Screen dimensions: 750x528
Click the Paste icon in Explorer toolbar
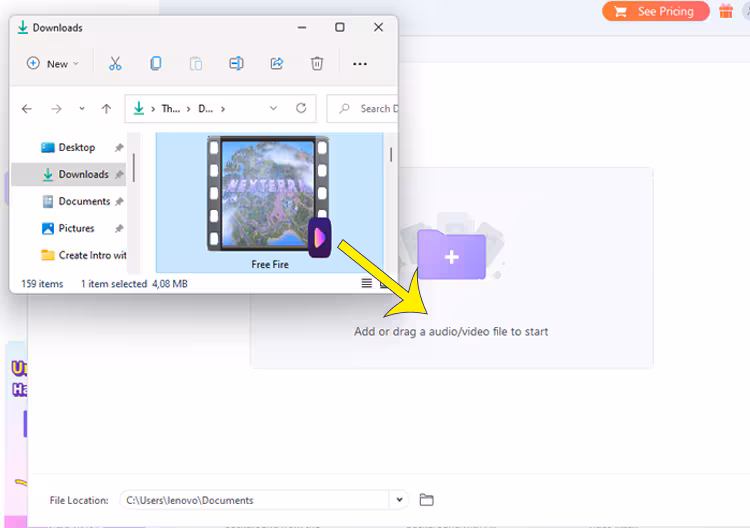click(x=196, y=64)
